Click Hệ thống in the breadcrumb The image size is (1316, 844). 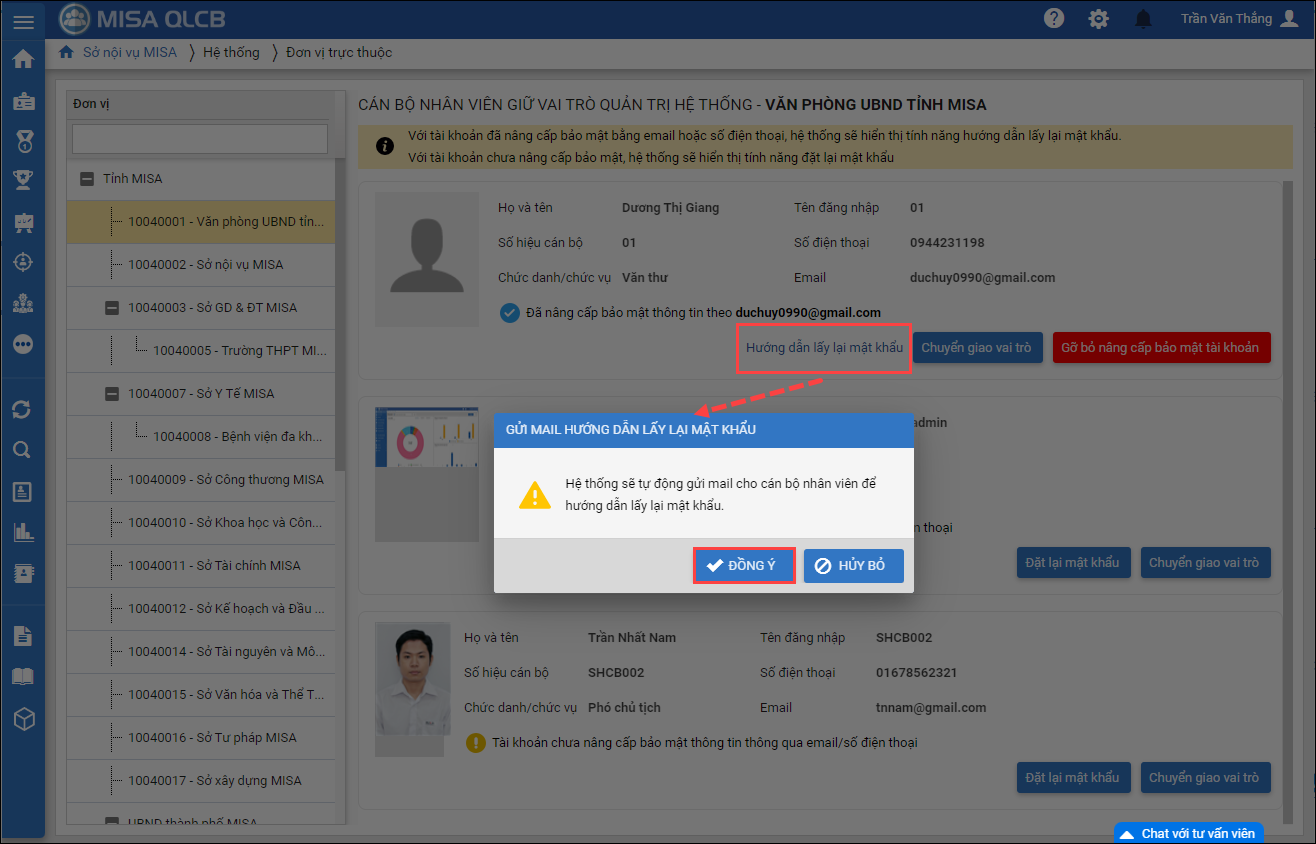(x=231, y=52)
